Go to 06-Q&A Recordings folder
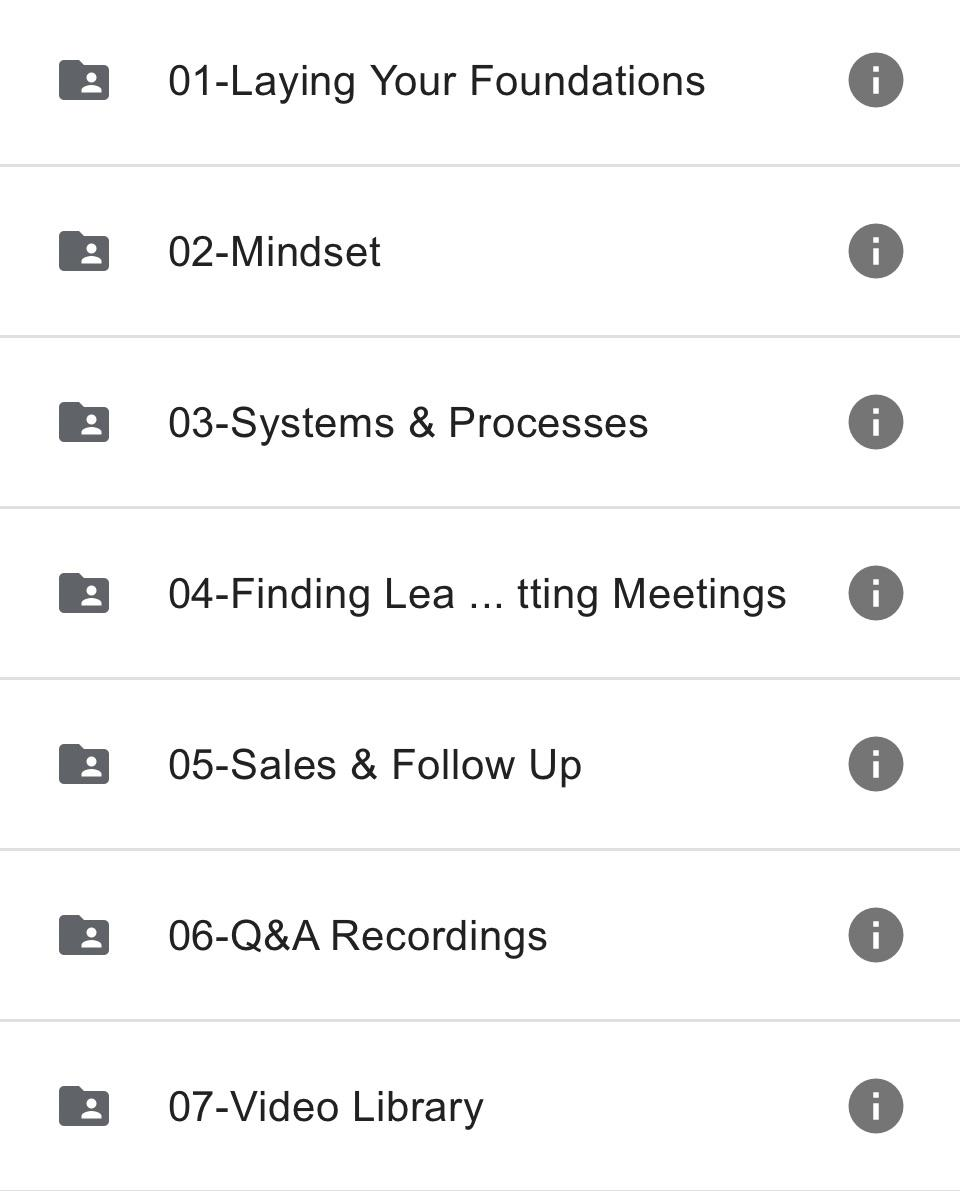 (358, 936)
